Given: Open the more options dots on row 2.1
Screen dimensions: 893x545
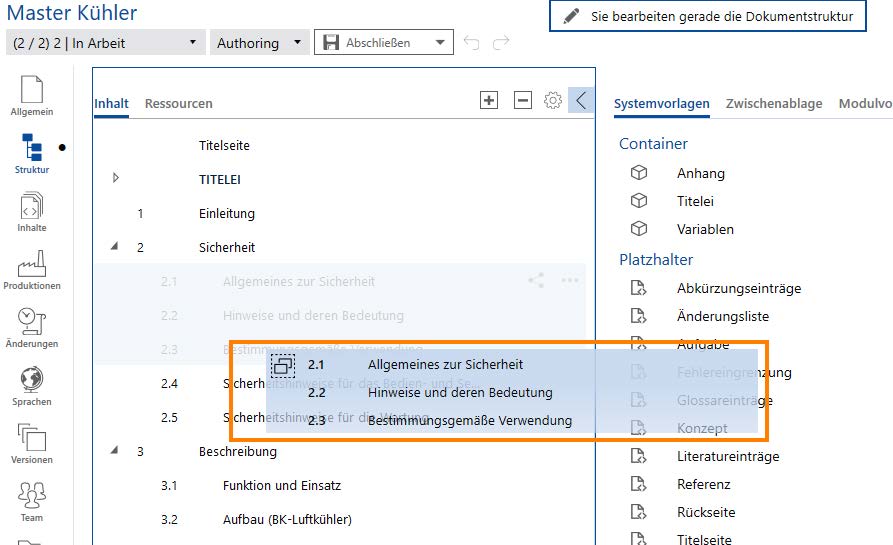Looking at the screenshot, I should point(570,280).
